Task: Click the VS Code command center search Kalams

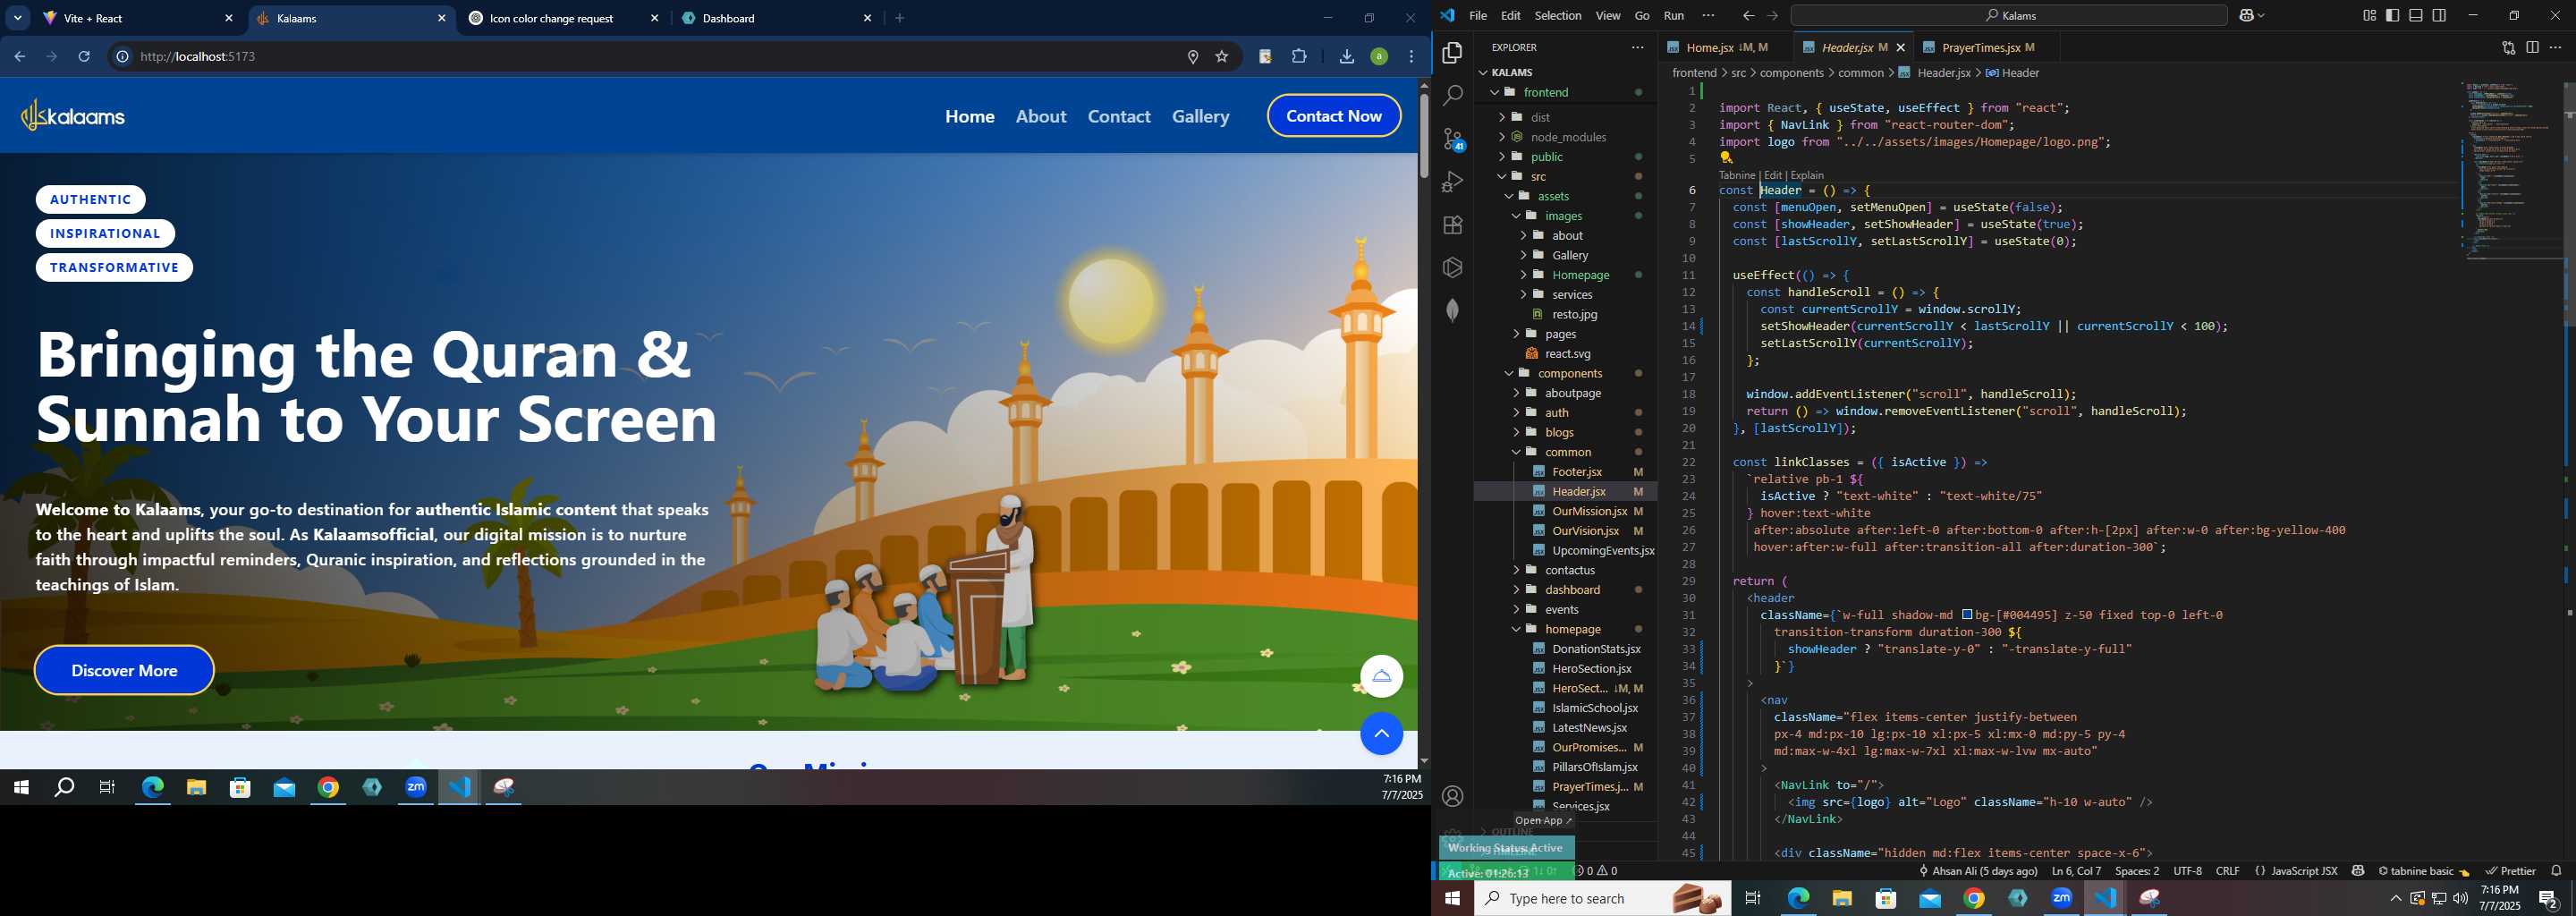Action: [2008, 15]
